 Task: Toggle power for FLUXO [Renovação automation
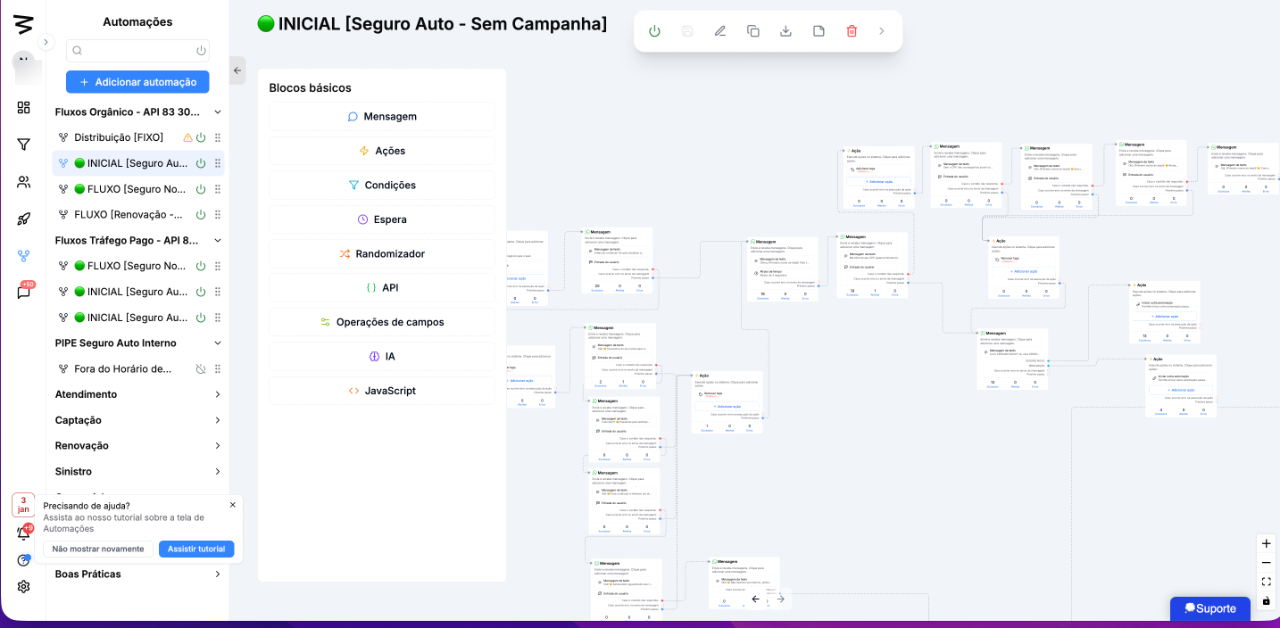pyautogui.click(x=201, y=214)
